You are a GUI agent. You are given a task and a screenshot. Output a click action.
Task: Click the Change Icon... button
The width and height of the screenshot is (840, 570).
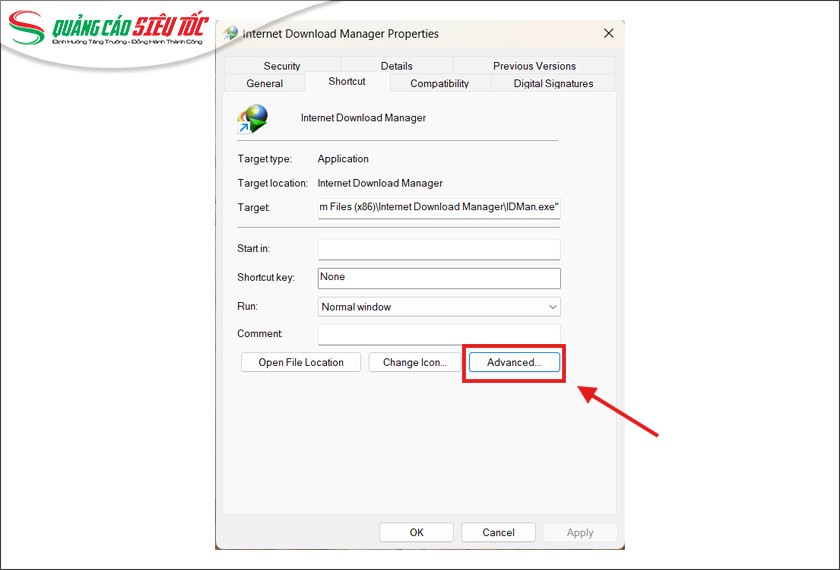[414, 362]
